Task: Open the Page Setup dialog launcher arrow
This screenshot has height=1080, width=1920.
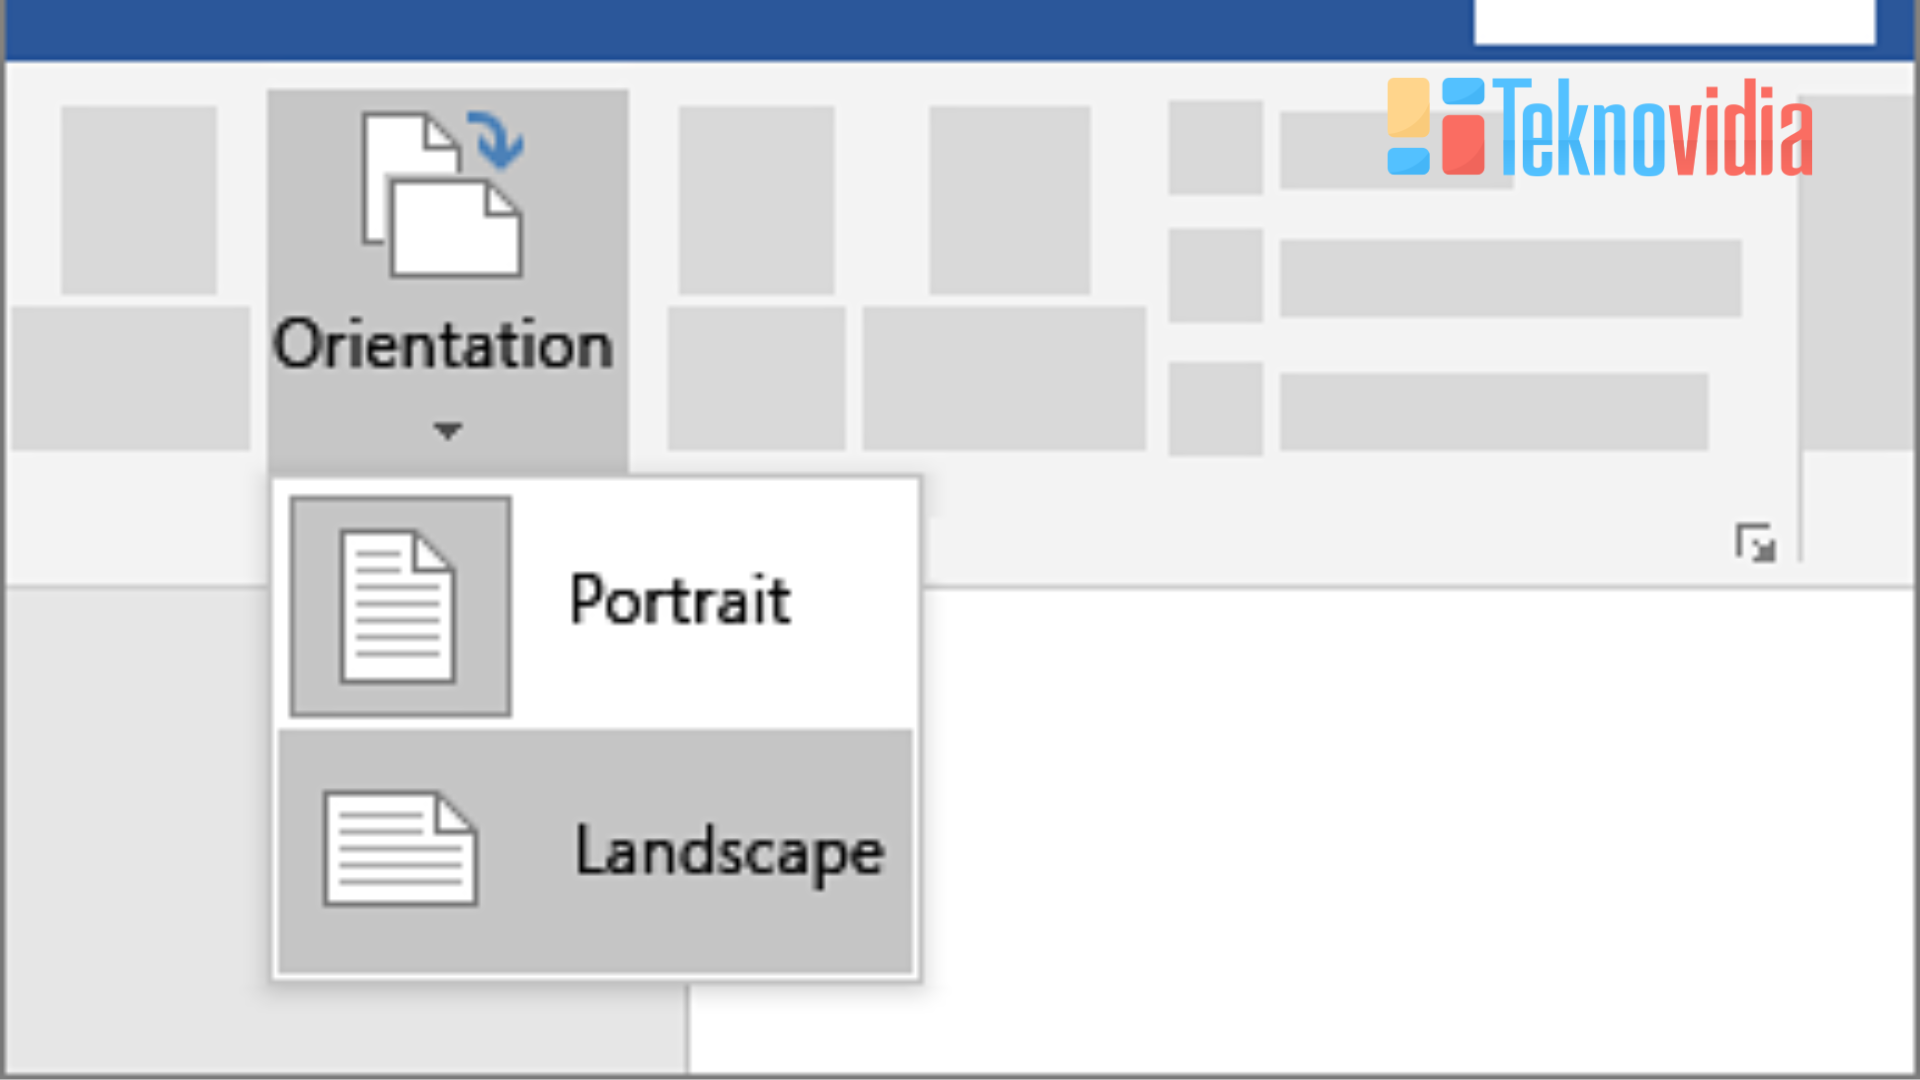Action: (1759, 544)
